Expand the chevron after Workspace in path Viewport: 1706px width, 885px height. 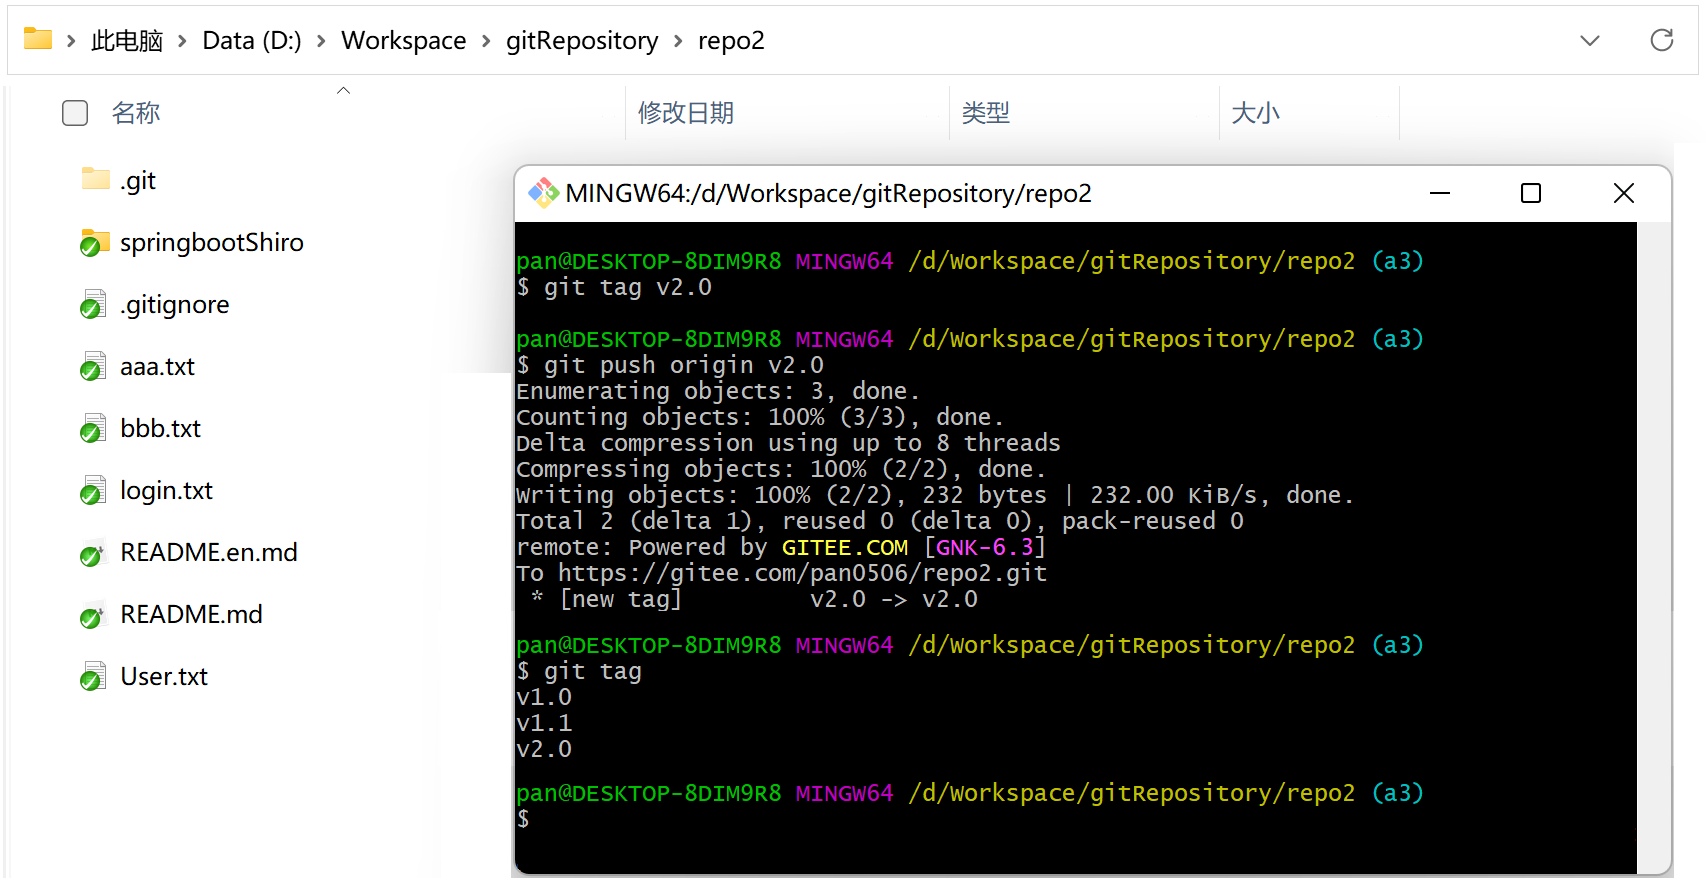(x=486, y=41)
